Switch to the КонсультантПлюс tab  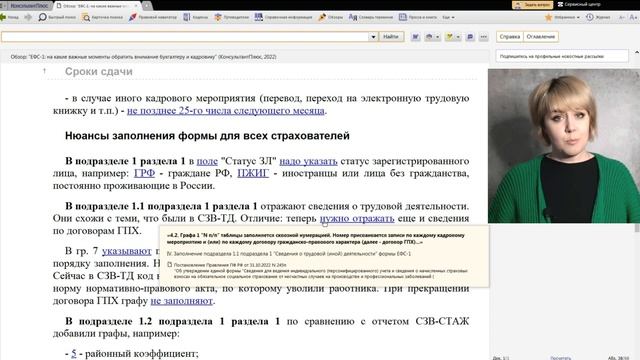pos(28,6)
